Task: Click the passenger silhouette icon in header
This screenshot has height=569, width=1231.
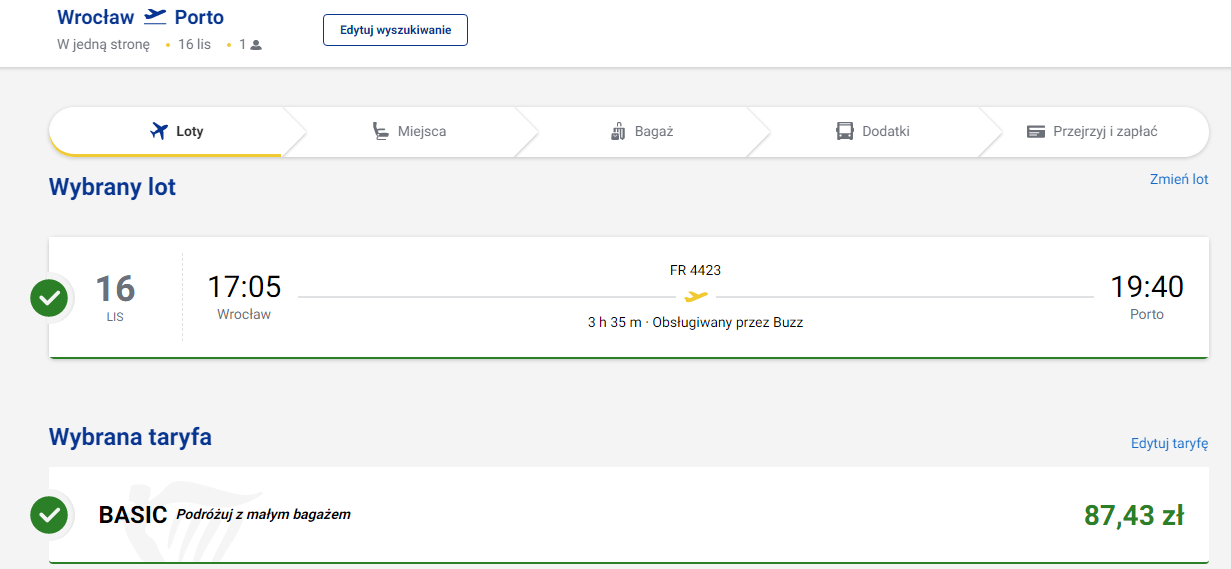Action: pyautogui.click(x=256, y=45)
